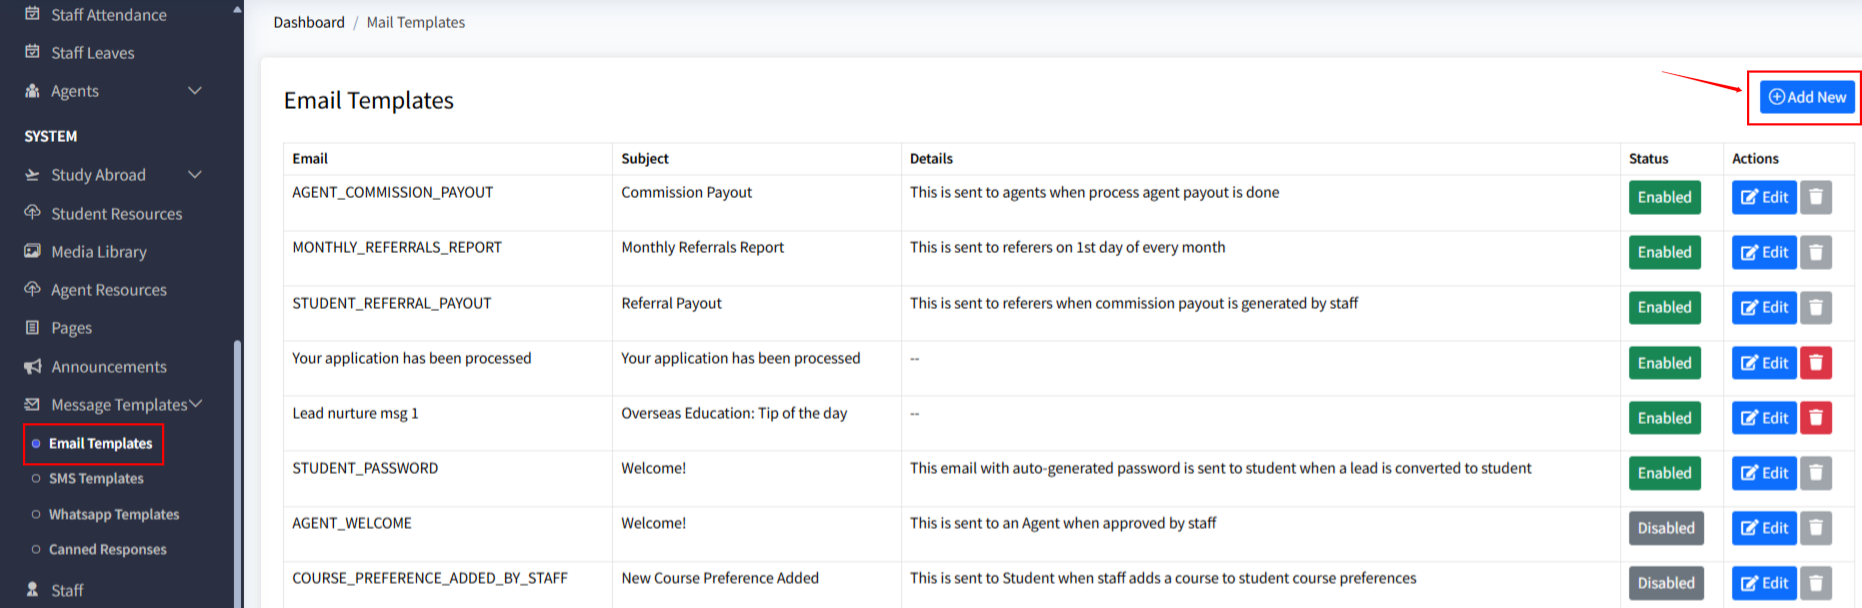The height and width of the screenshot is (608, 1862).
Task: Click the Staff Attendance calendar icon
Action: [33, 14]
